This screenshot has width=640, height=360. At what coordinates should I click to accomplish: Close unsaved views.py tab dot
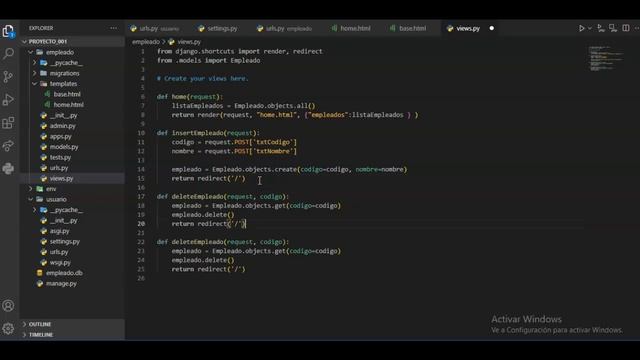[x=491, y=28]
